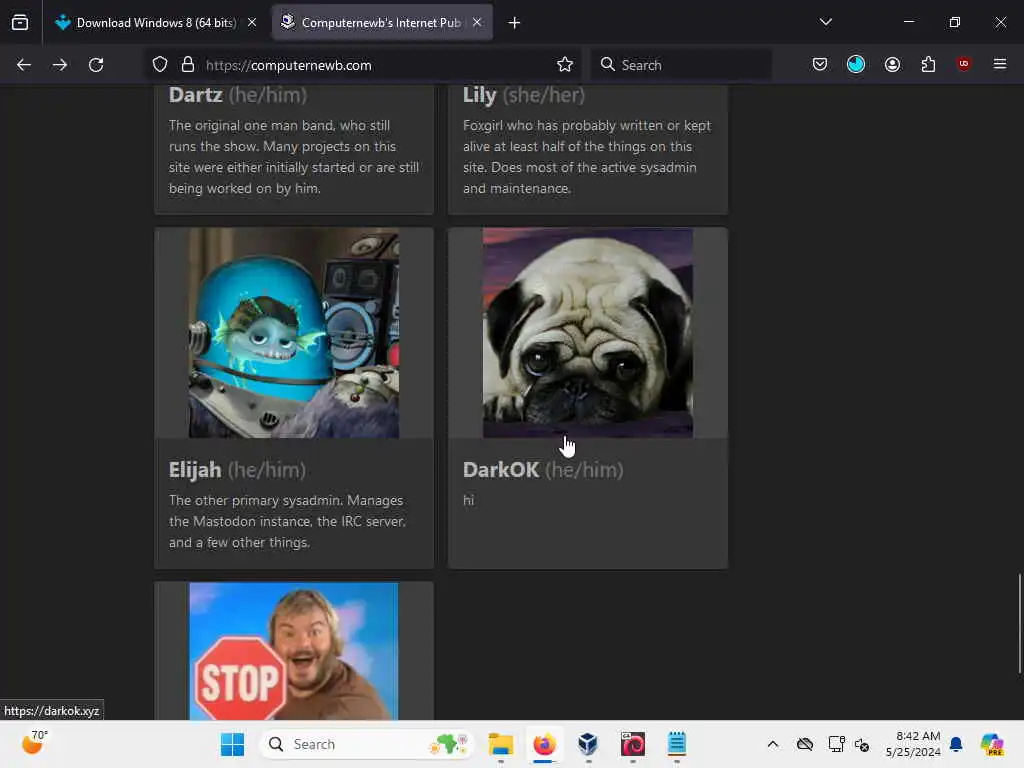Click the taskbar Search box
The height and width of the screenshot is (768, 1024).
(x=367, y=744)
